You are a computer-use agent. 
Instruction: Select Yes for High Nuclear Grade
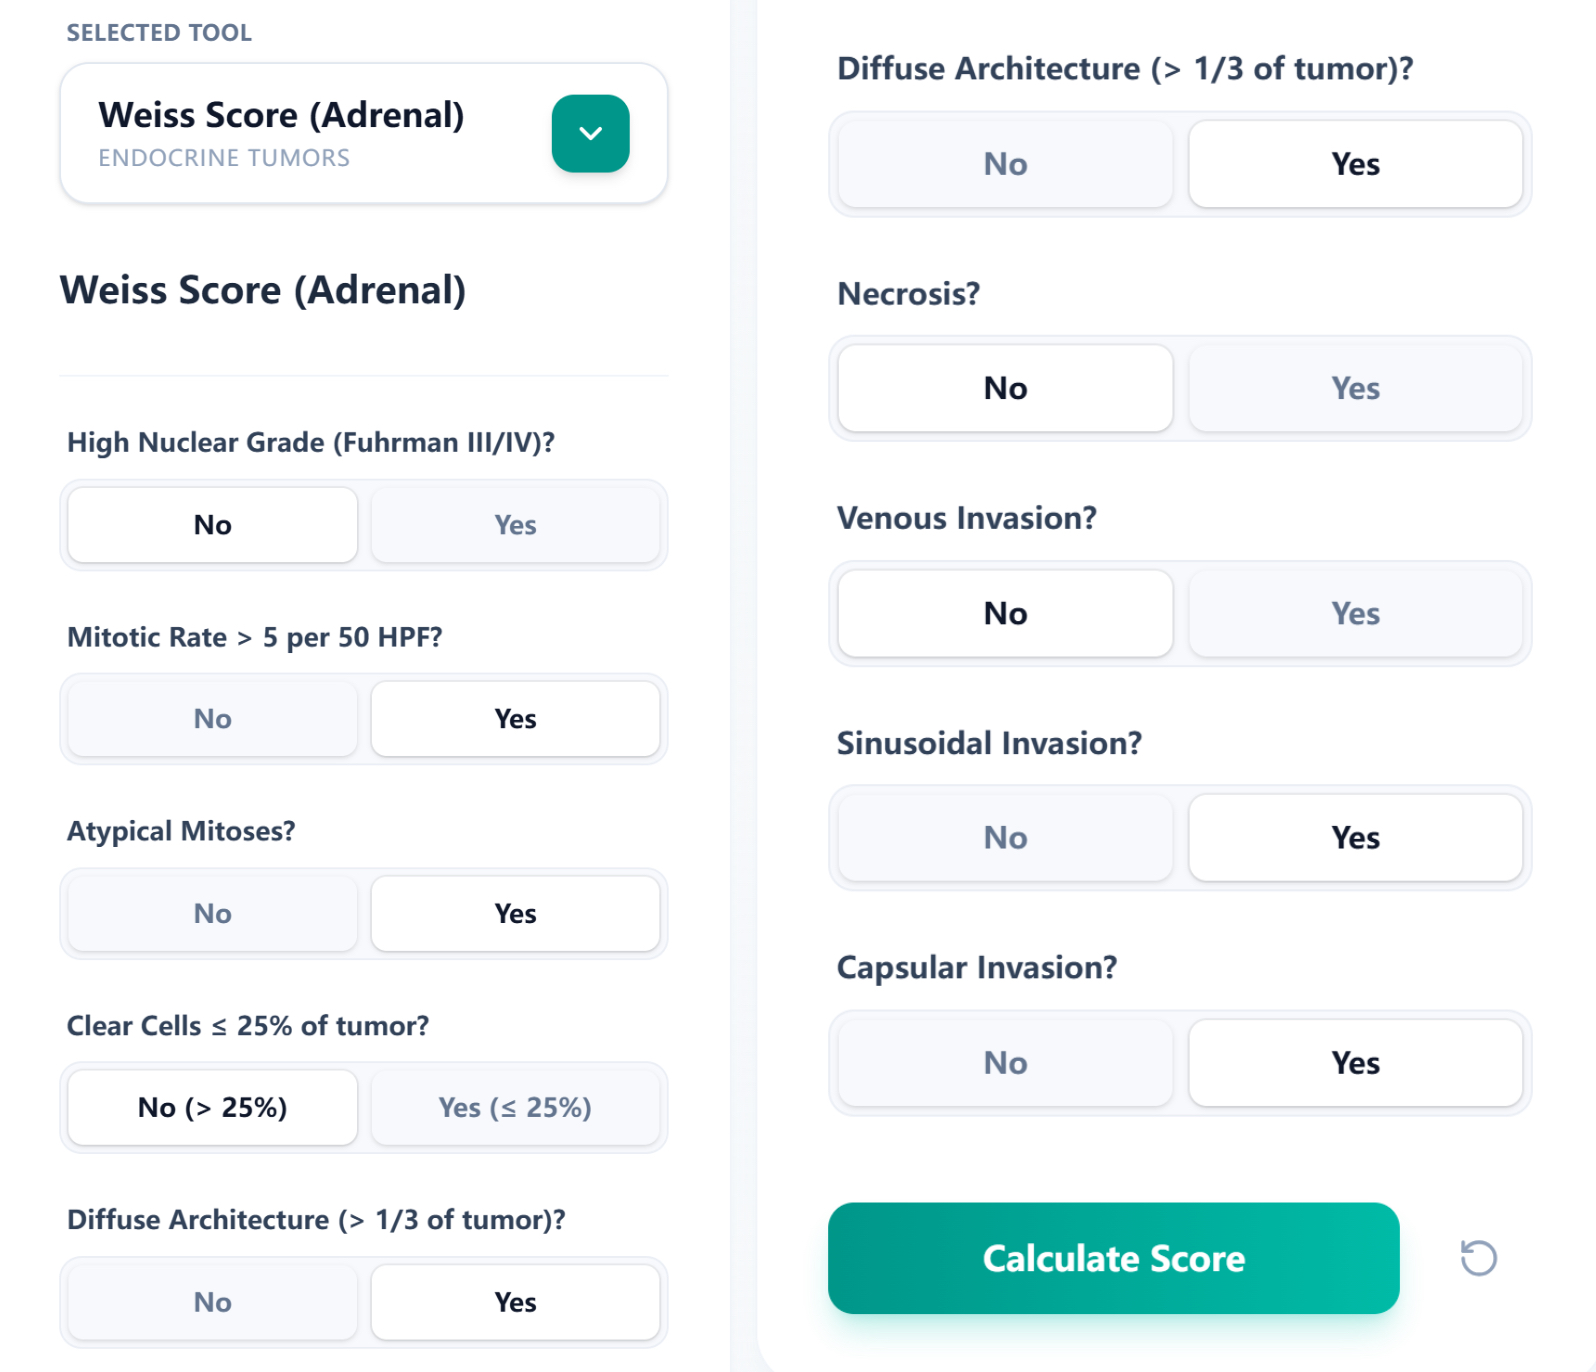[x=515, y=524]
